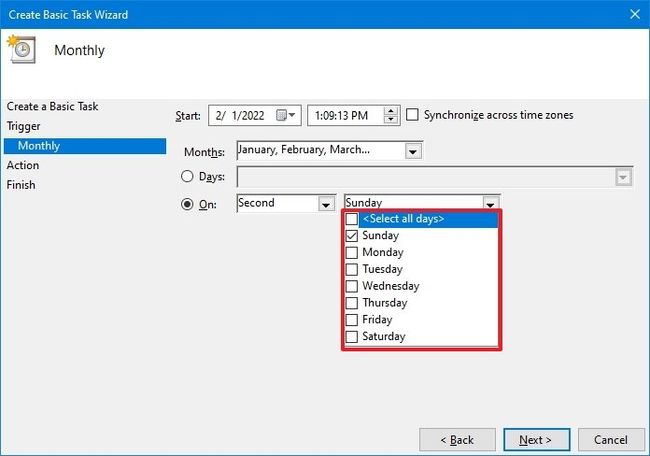Enable Synchronize across time zones
650x456 pixels.
[413, 115]
